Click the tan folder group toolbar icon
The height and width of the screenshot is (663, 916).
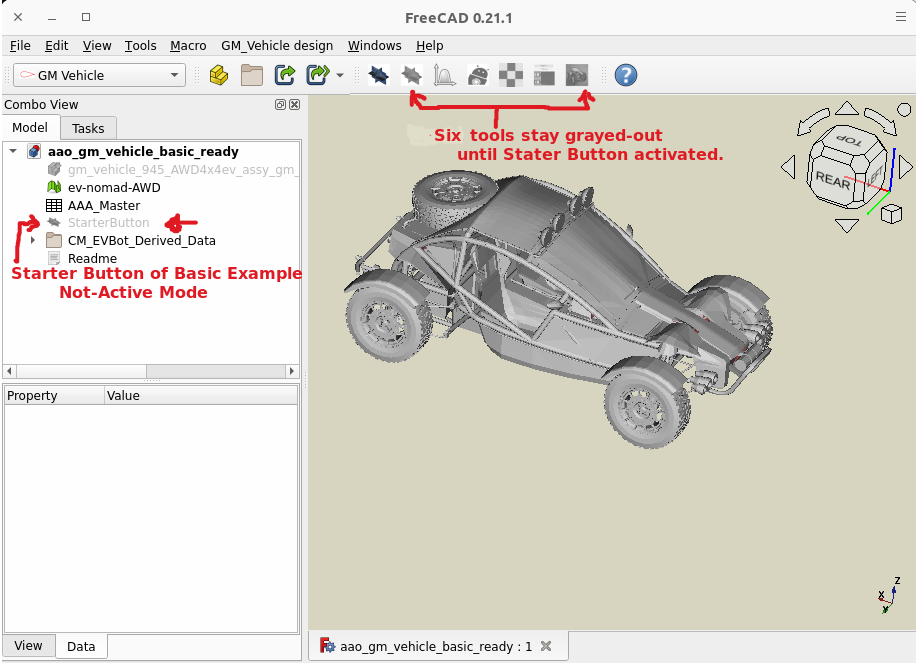(x=252, y=75)
